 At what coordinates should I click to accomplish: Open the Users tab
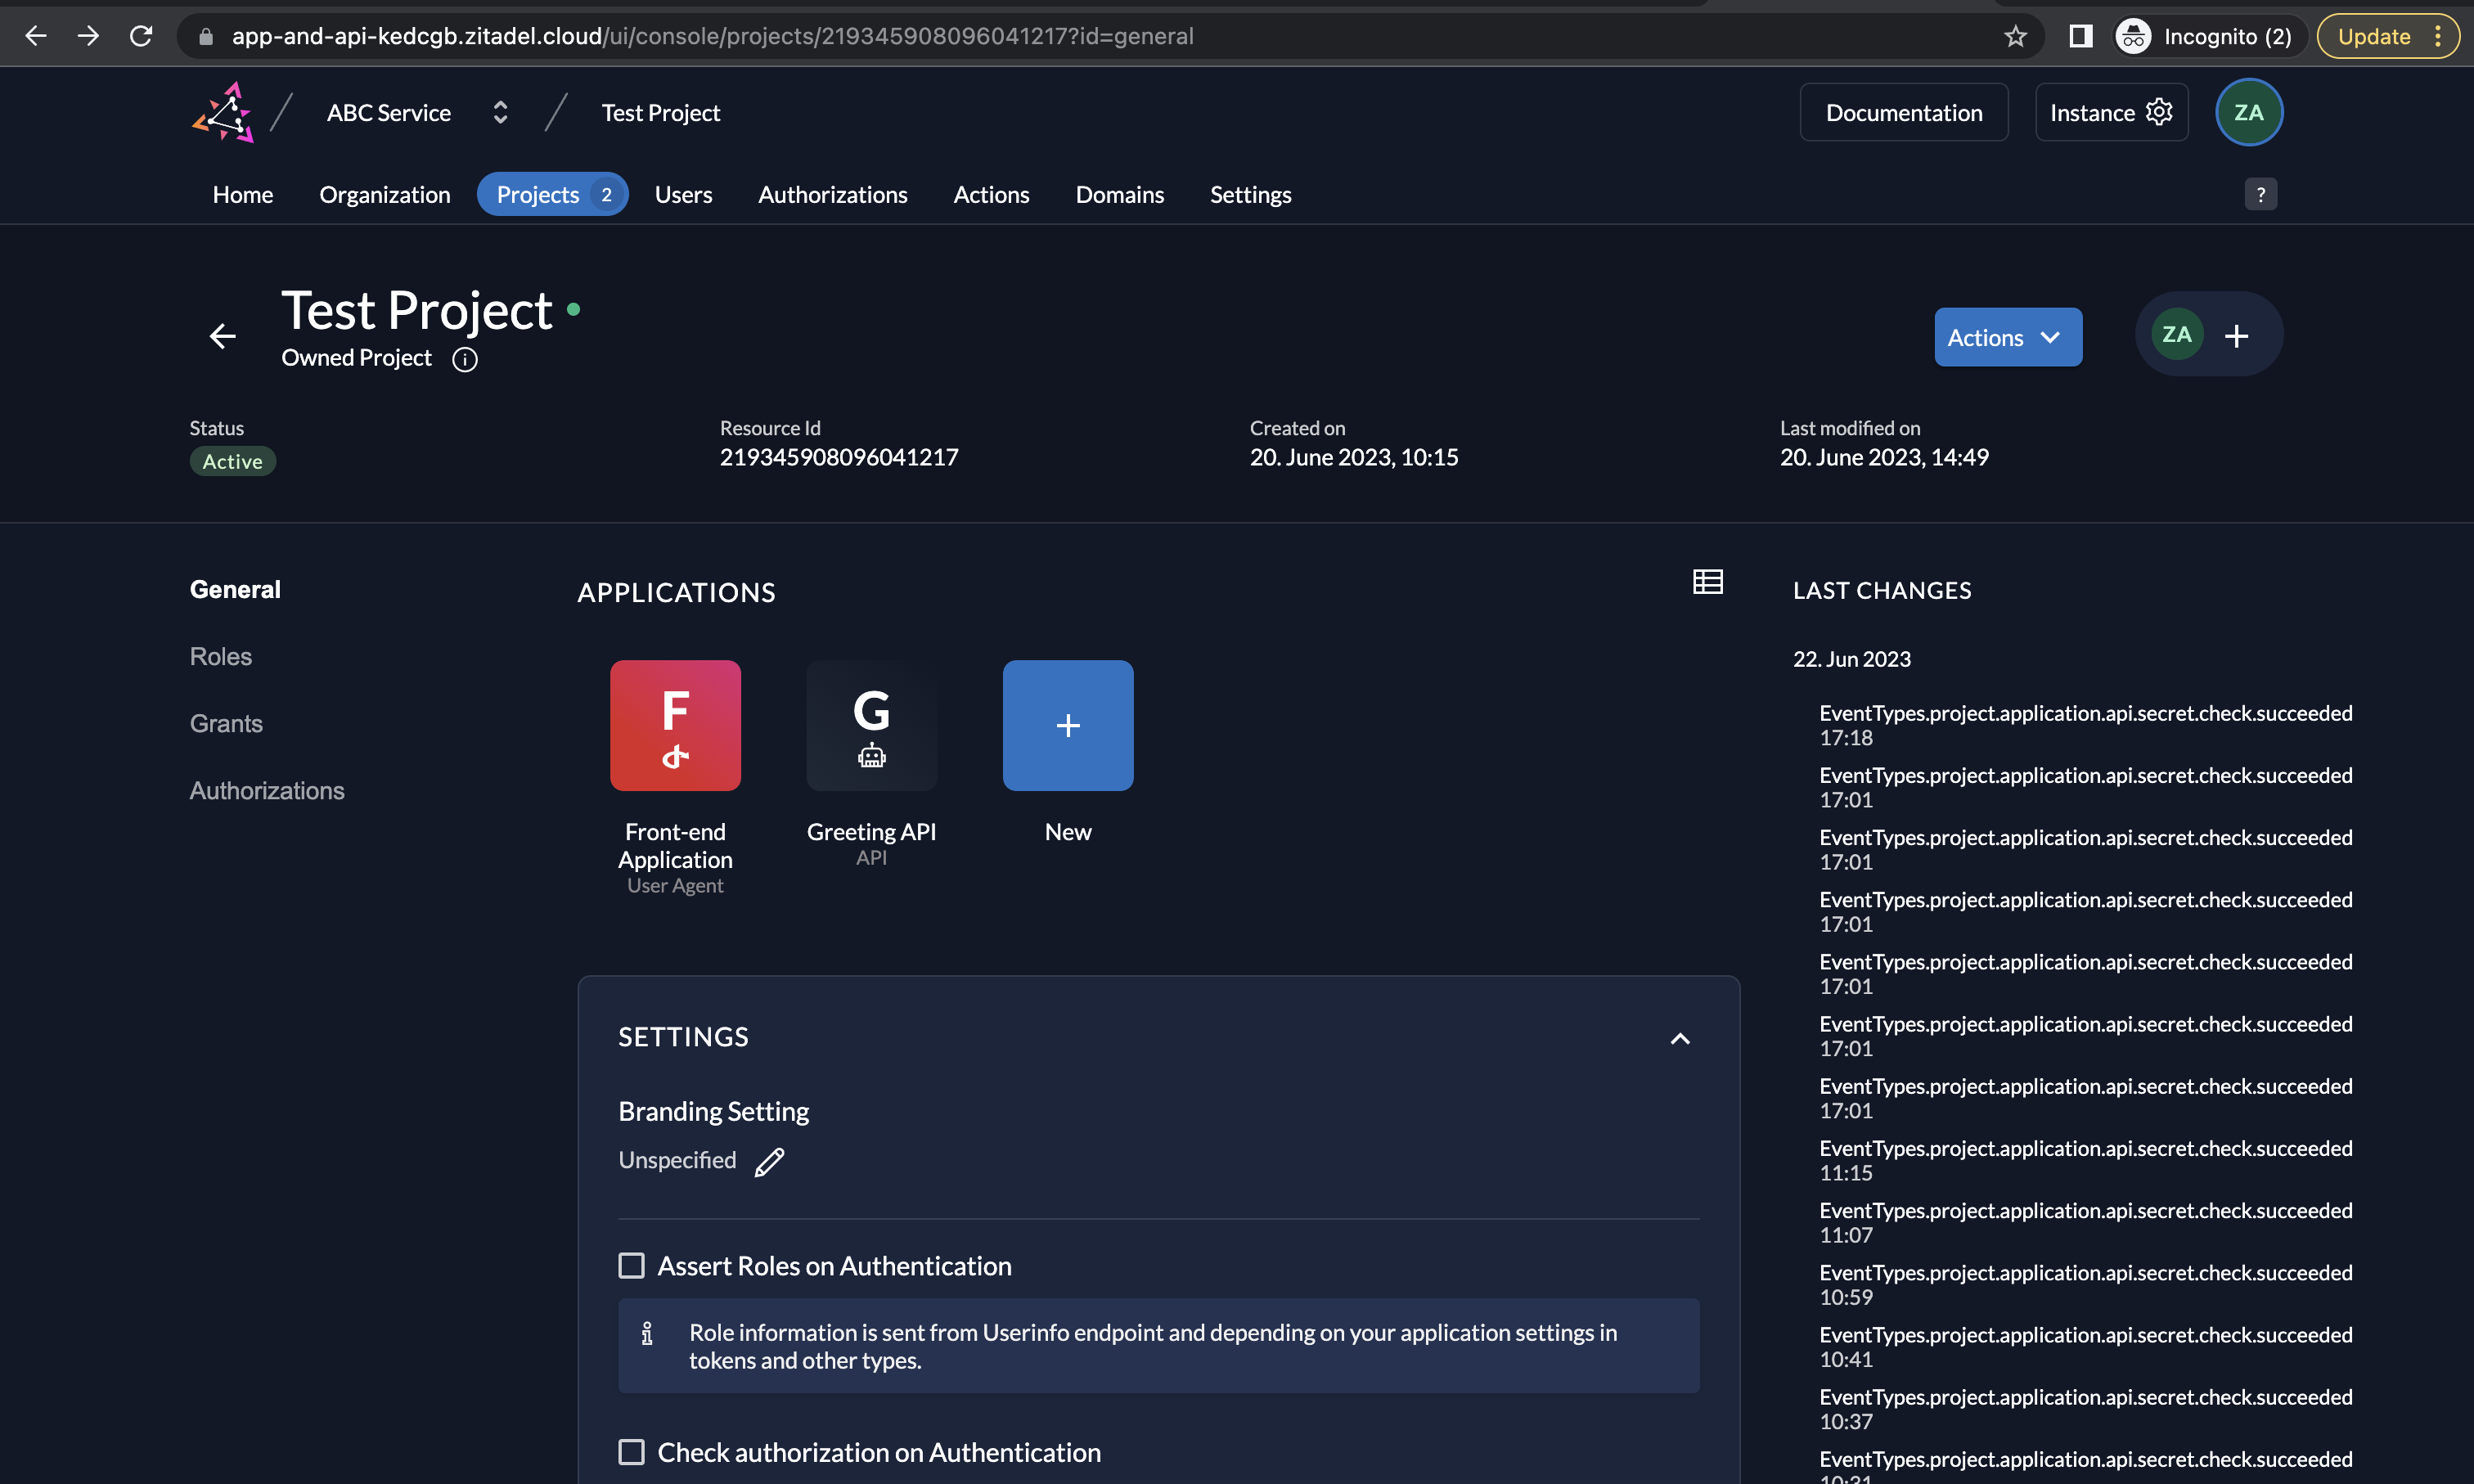[683, 195]
